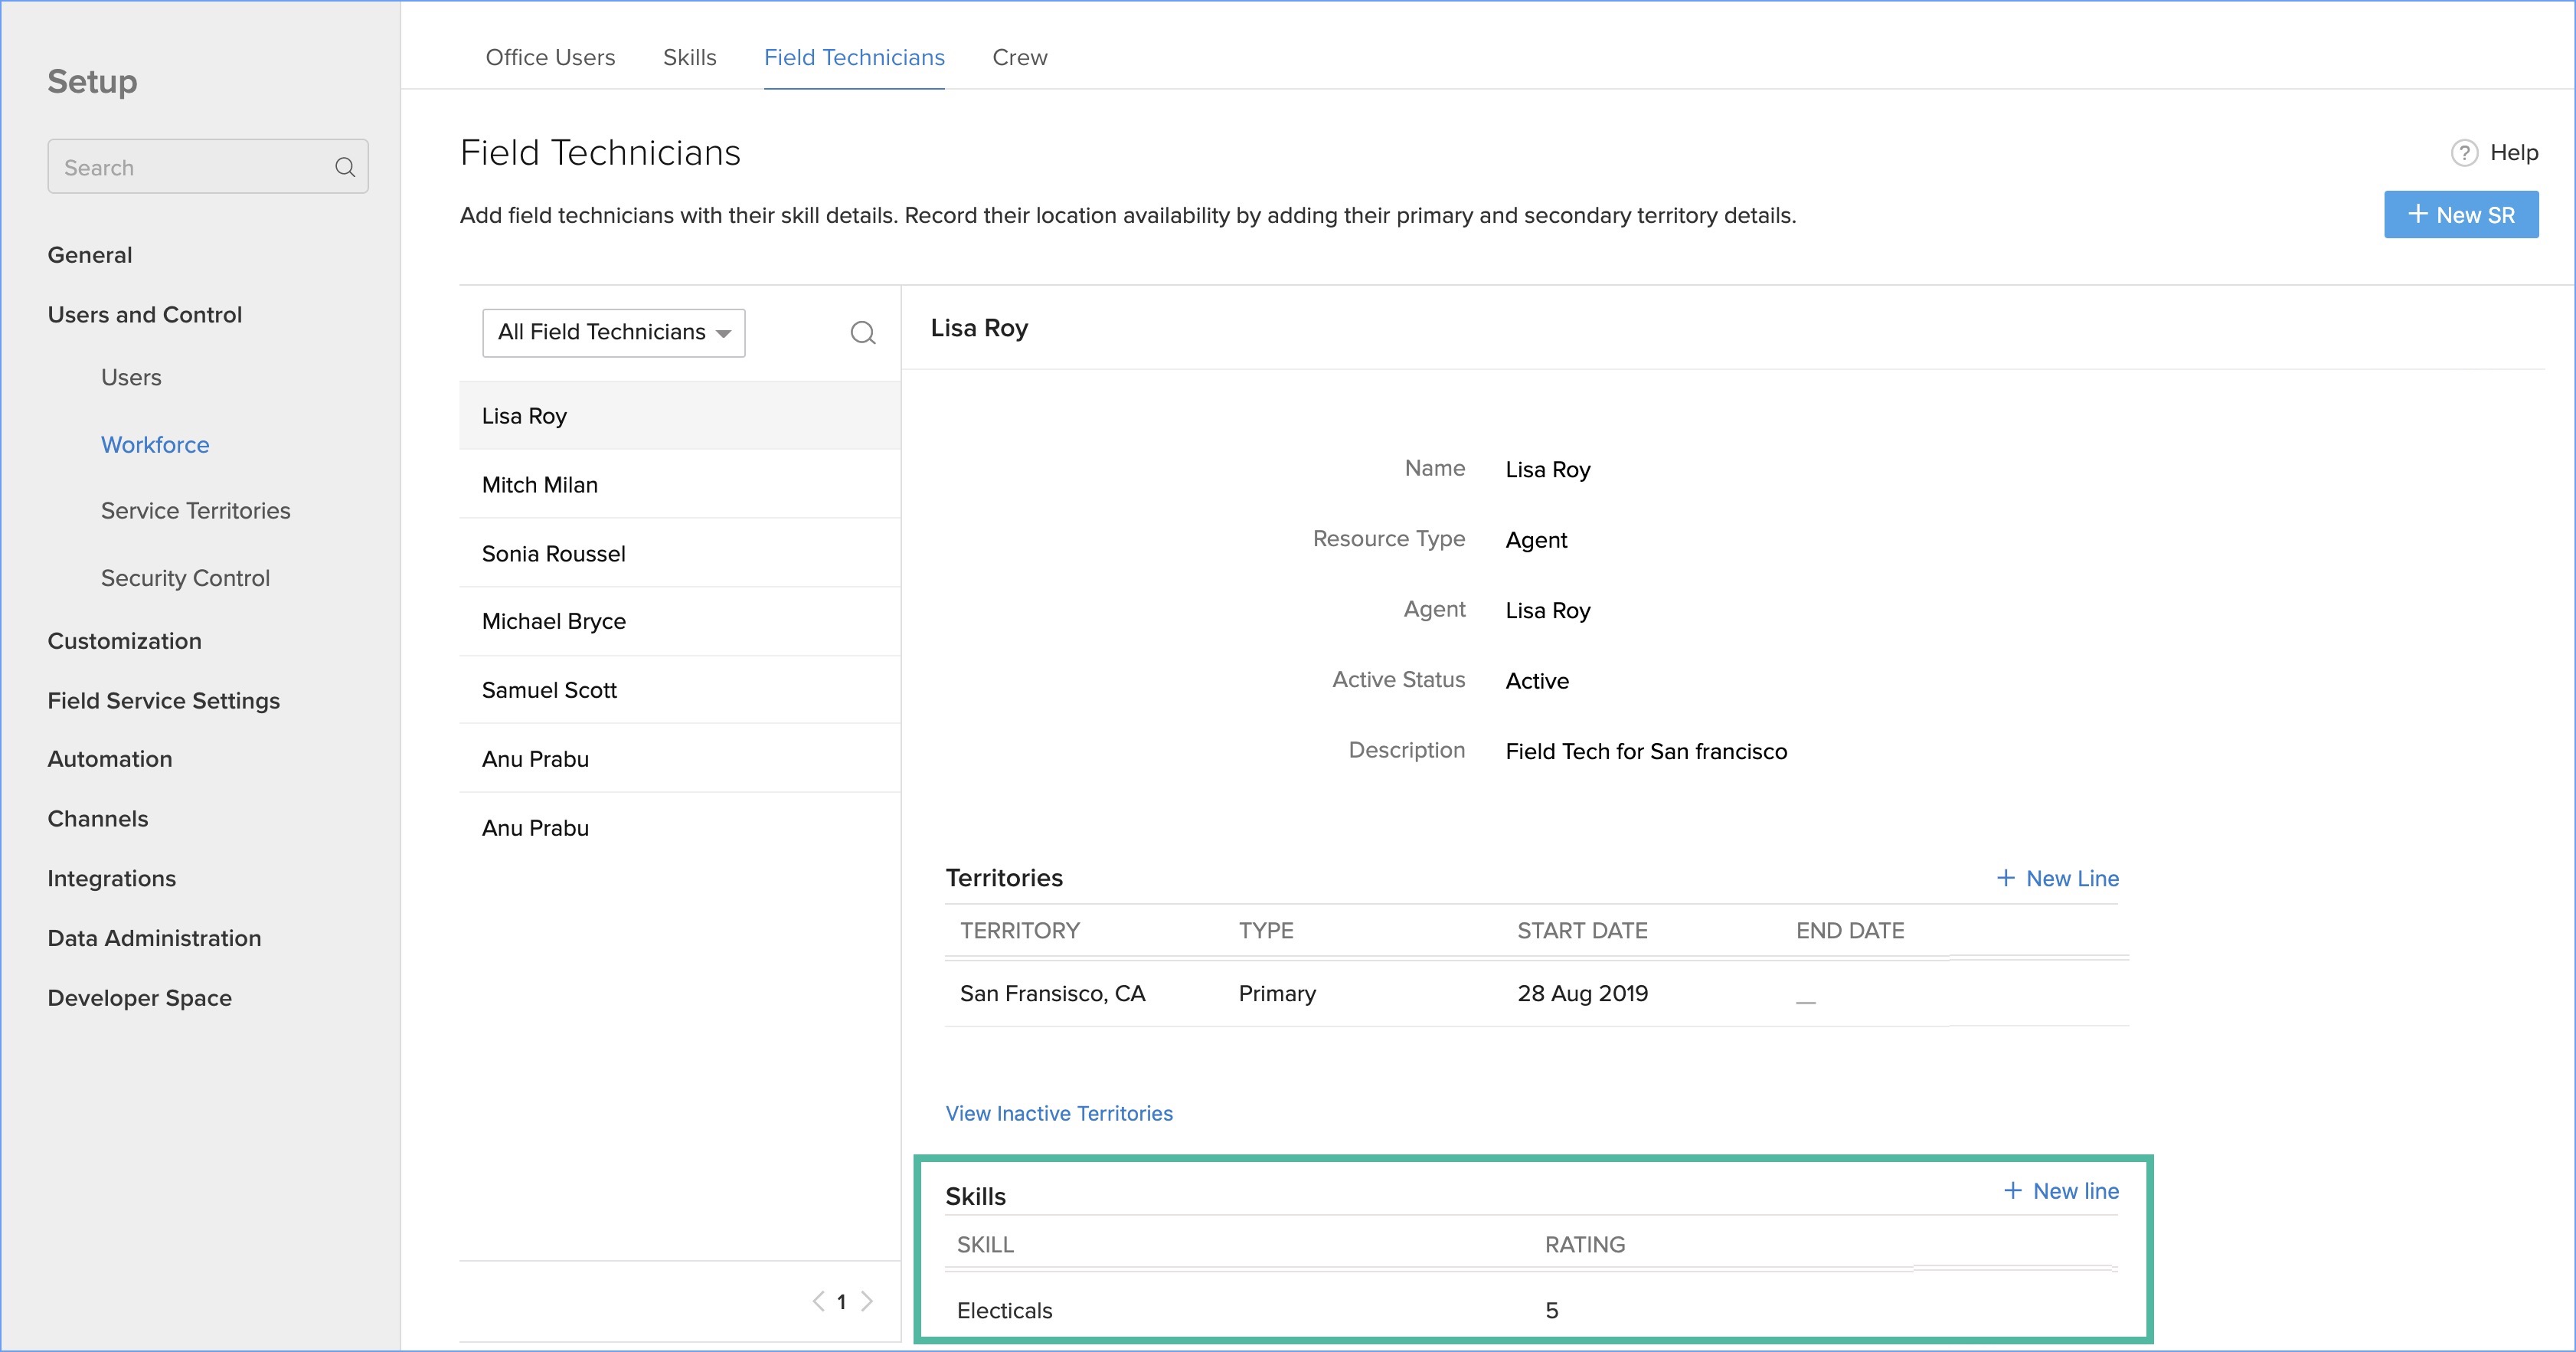Click the New SR button
This screenshot has width=2576, height=1352.
(x=2460, y=215)
